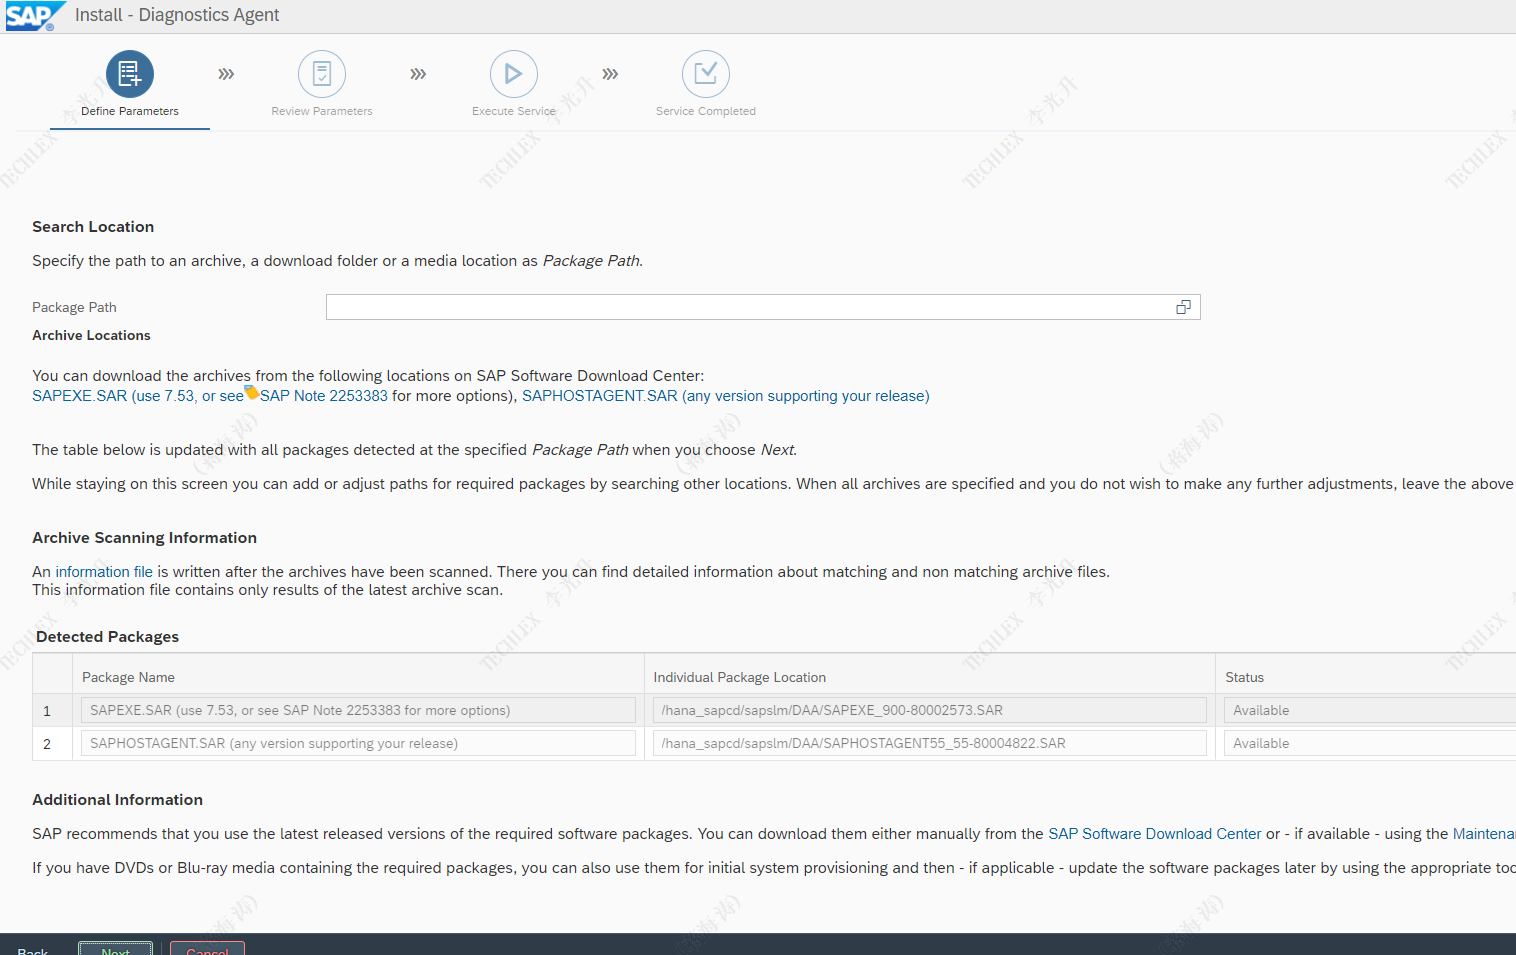Select the Status column header
This screenshot has height=955, width=1516.
[x=1245, y=677]
